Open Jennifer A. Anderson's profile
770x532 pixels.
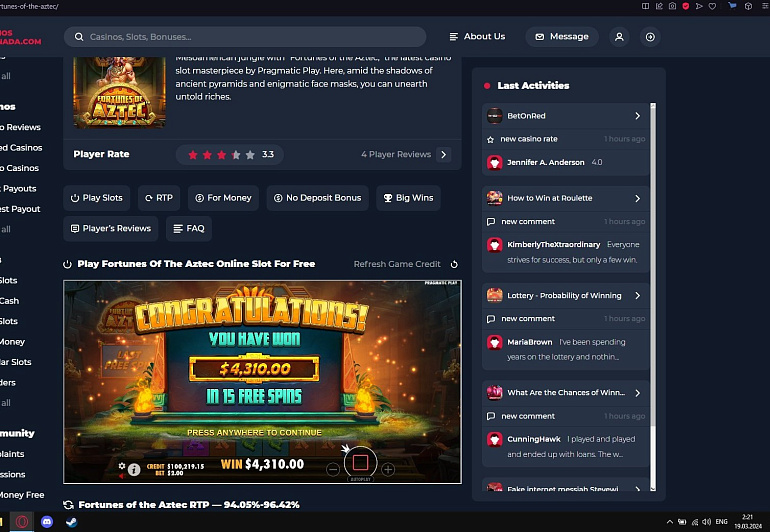click(x=546, y=162)
